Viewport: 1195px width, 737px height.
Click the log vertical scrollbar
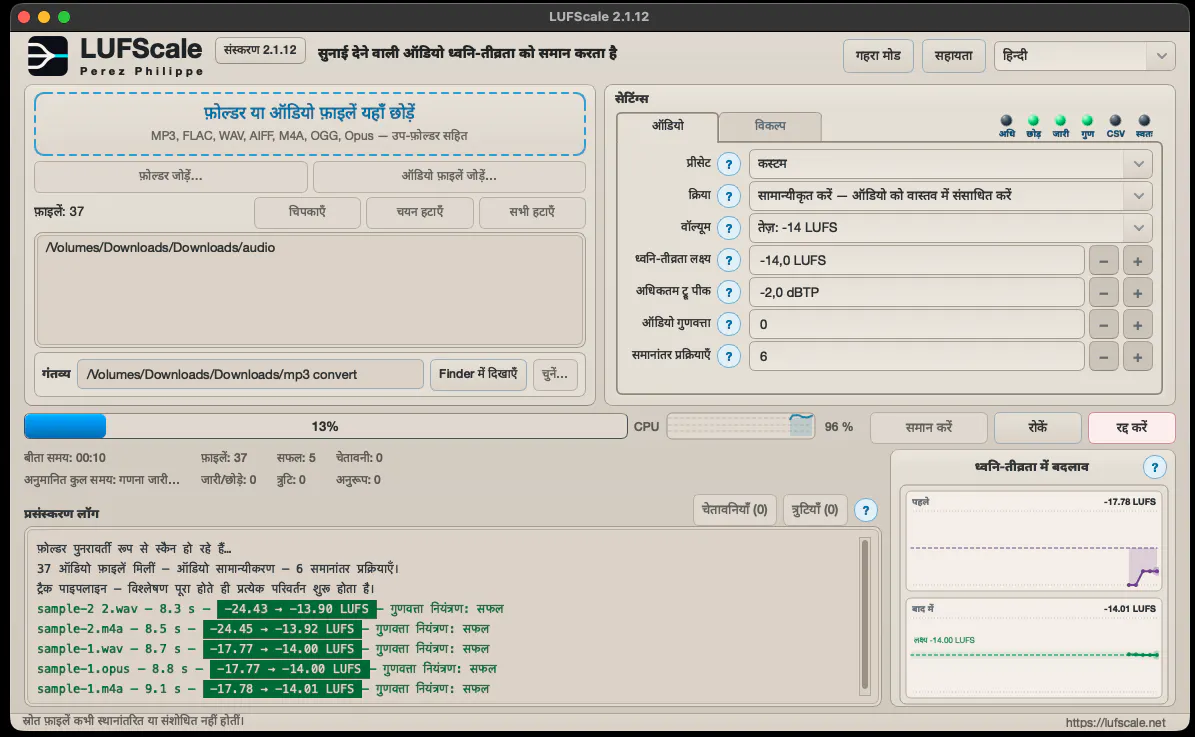(x=865, y=614)
